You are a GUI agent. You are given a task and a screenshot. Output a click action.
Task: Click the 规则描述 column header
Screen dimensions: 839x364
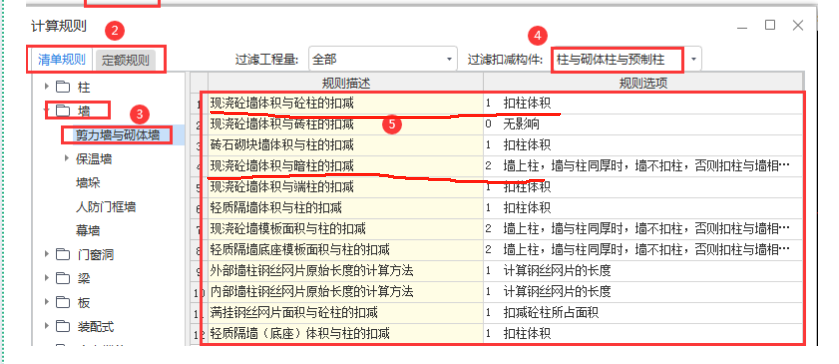(346, 82)
